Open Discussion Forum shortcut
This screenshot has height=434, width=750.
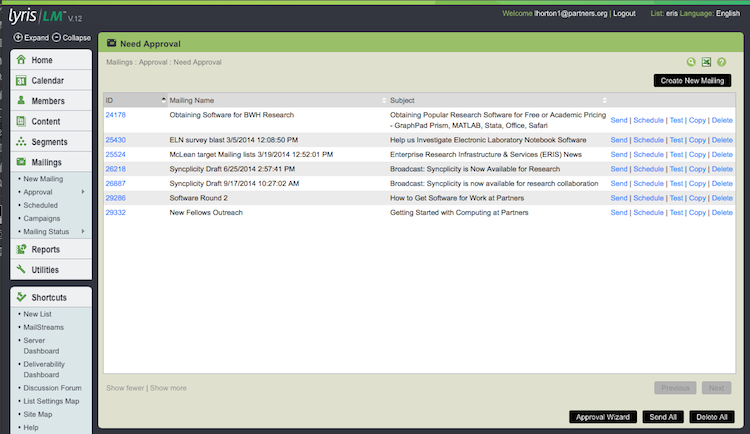53,388
